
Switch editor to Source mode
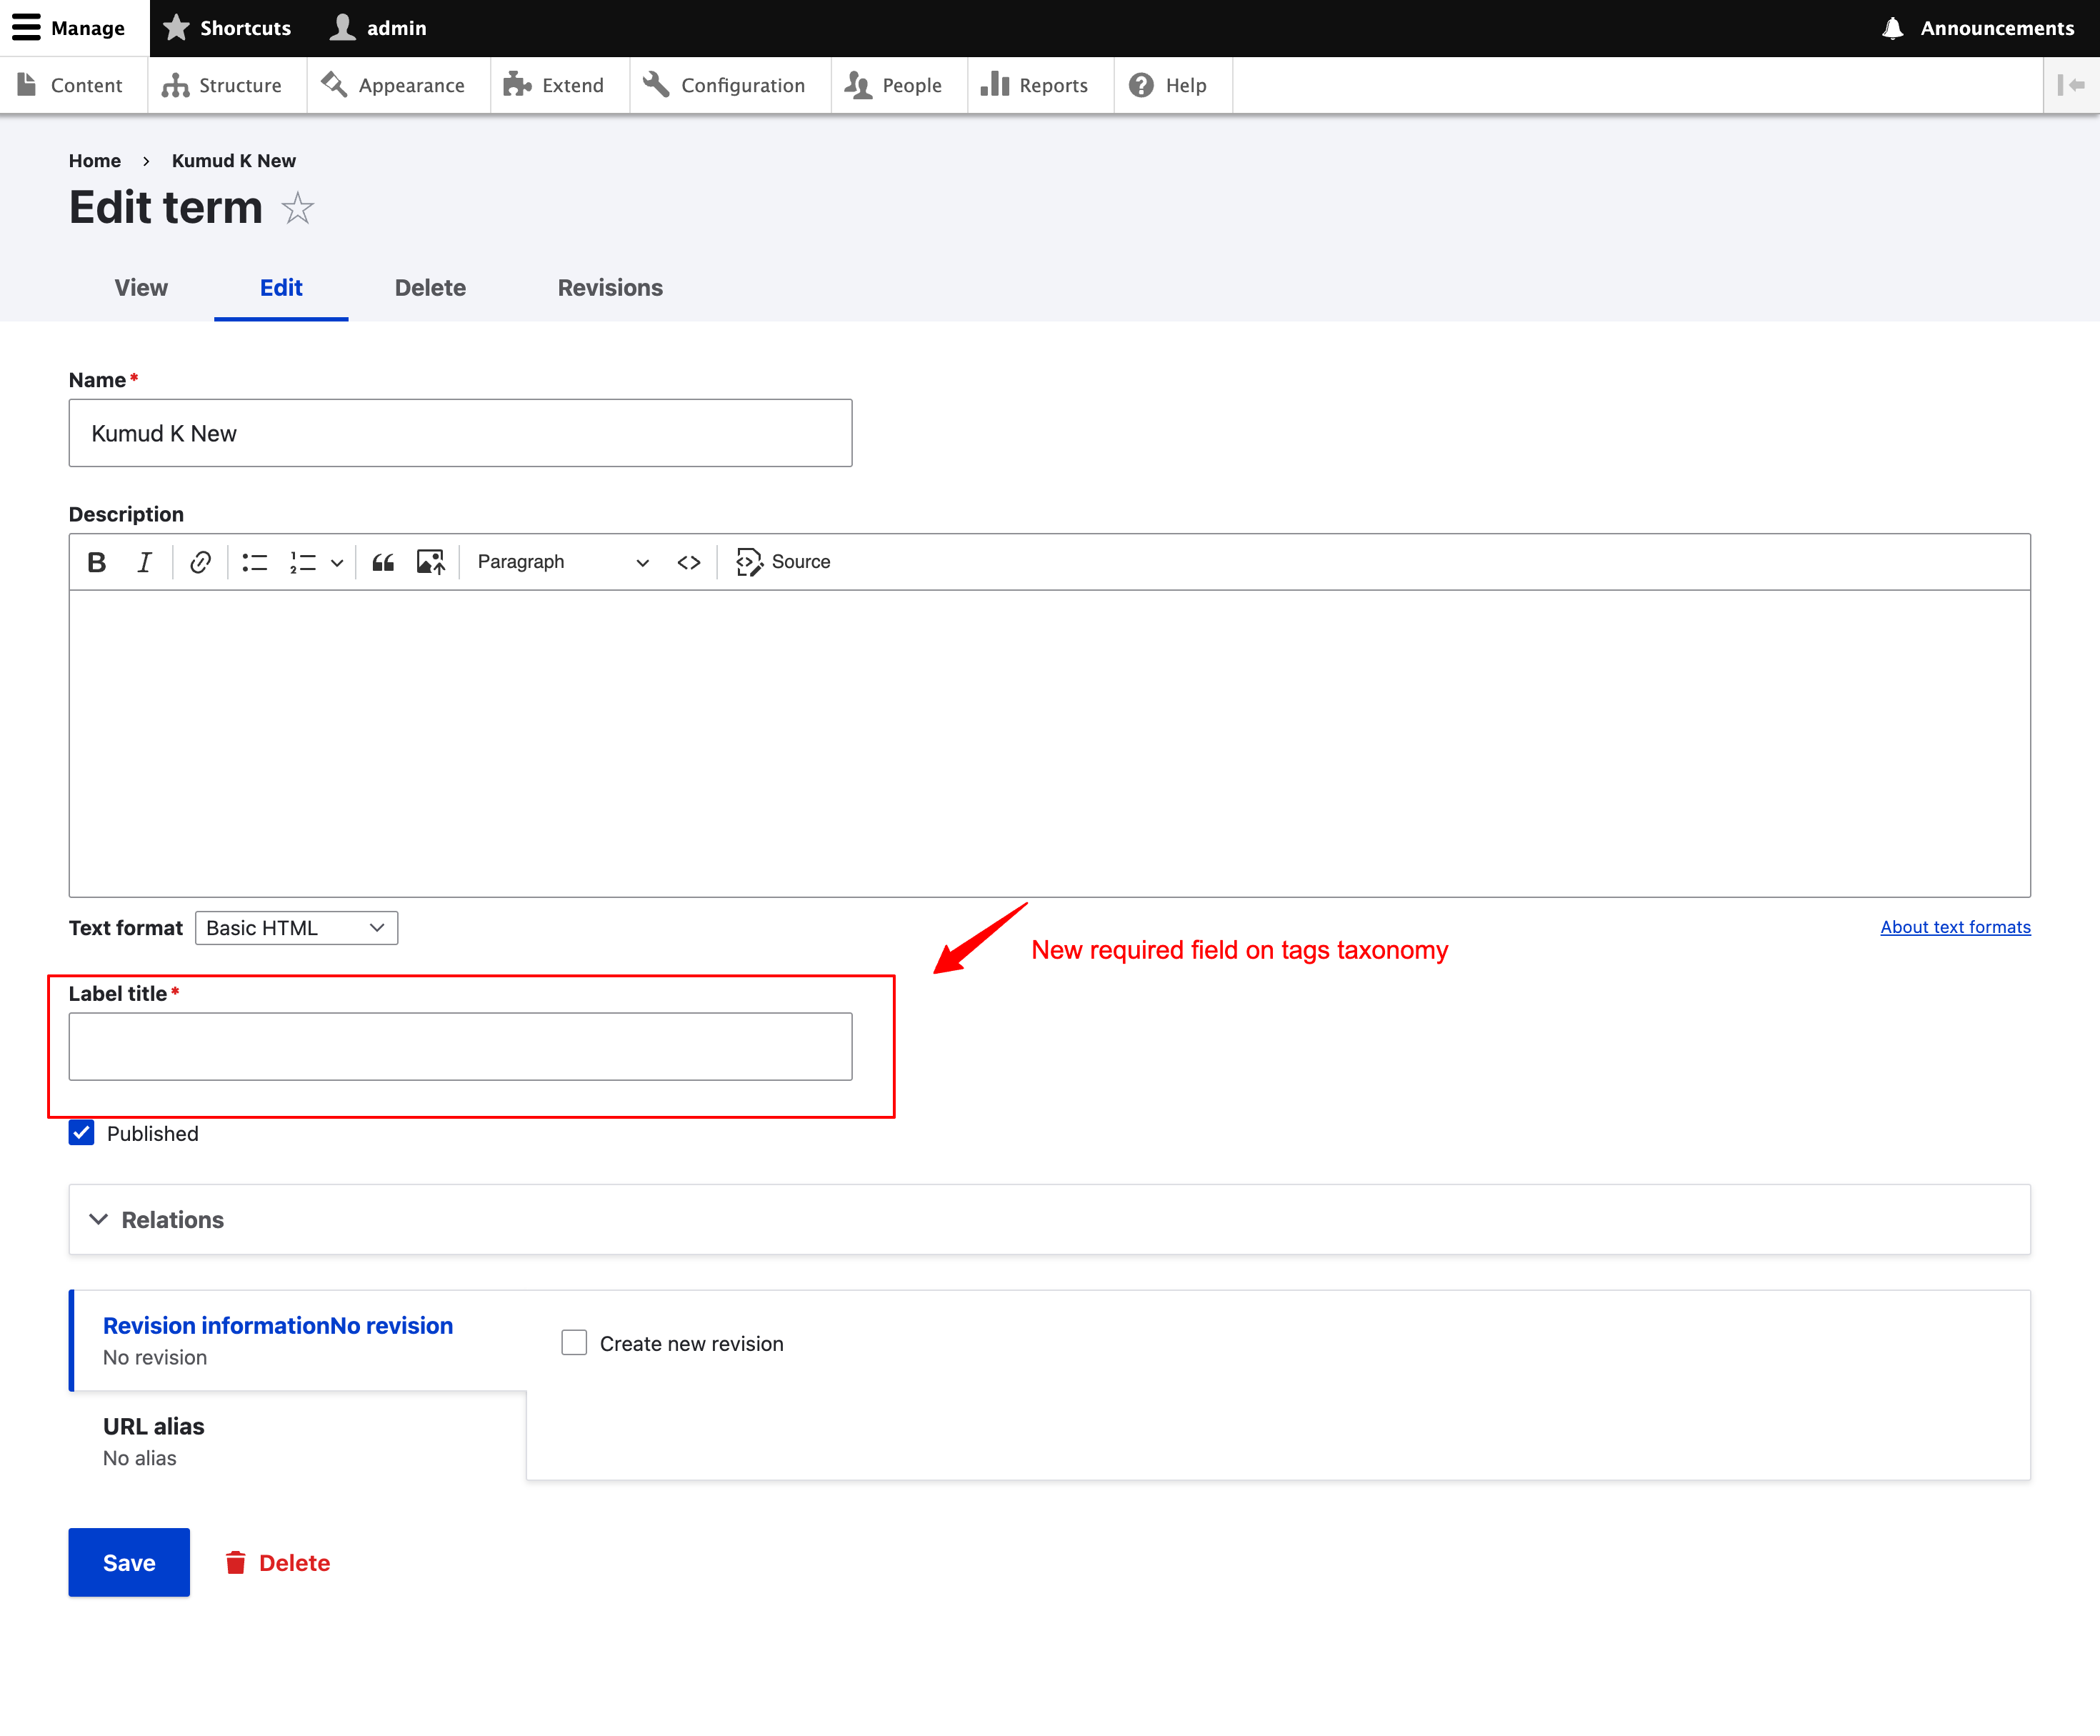(x=783, y=562)
